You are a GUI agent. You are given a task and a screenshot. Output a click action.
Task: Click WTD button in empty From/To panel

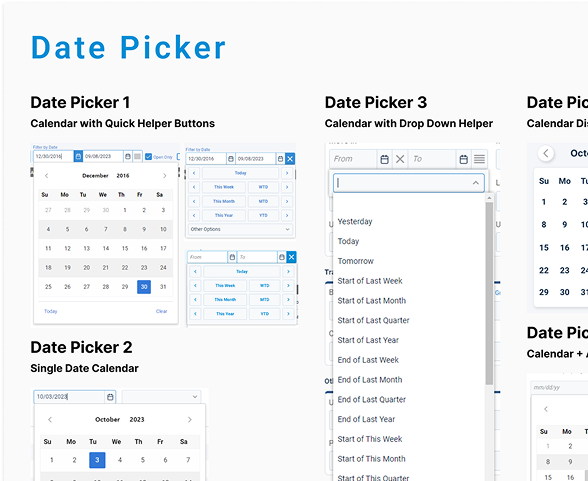click(x=265, y=285)
